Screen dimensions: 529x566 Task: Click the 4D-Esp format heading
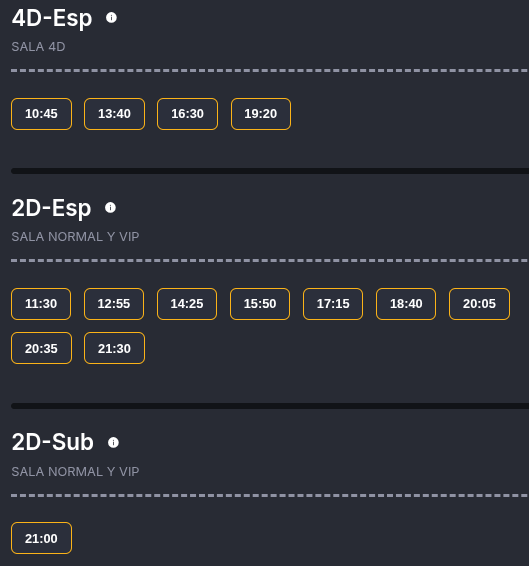(x=52, y=18)
